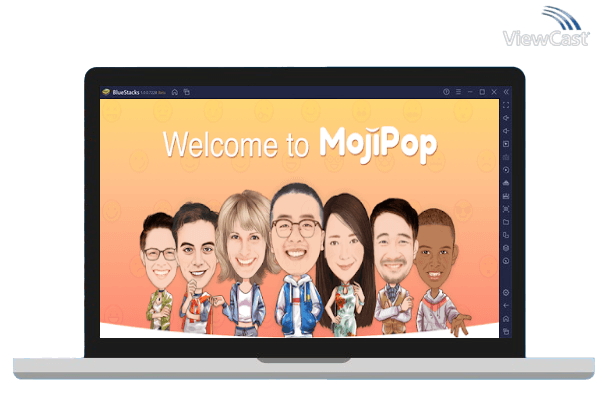Click the Install APK sidebar icon
The height and width of the screenshot is (414, 602).
click(506, 183)
